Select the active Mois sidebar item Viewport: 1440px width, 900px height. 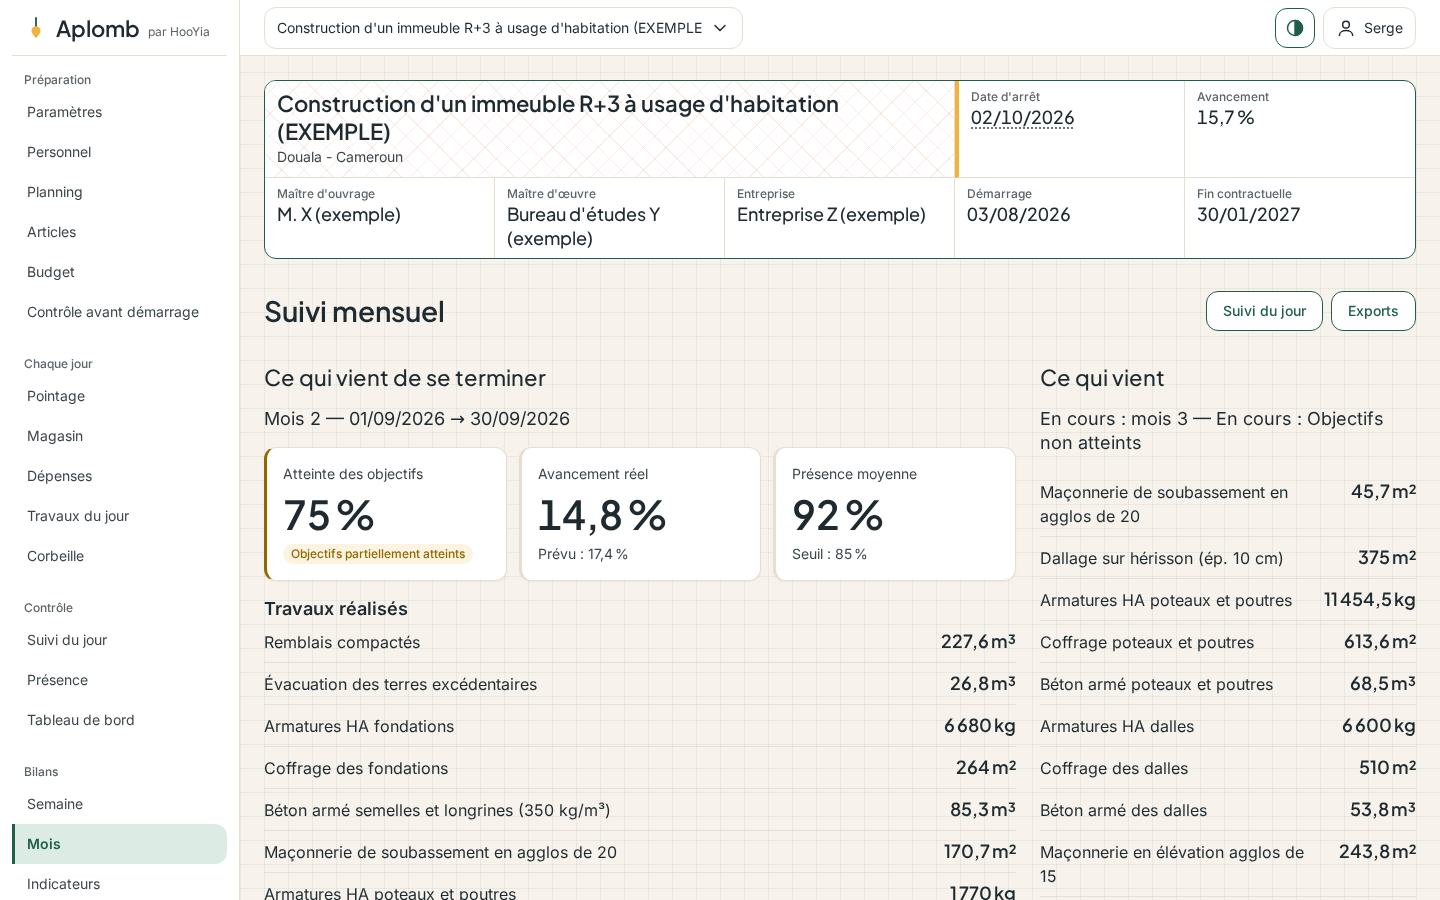pos(119,844)
